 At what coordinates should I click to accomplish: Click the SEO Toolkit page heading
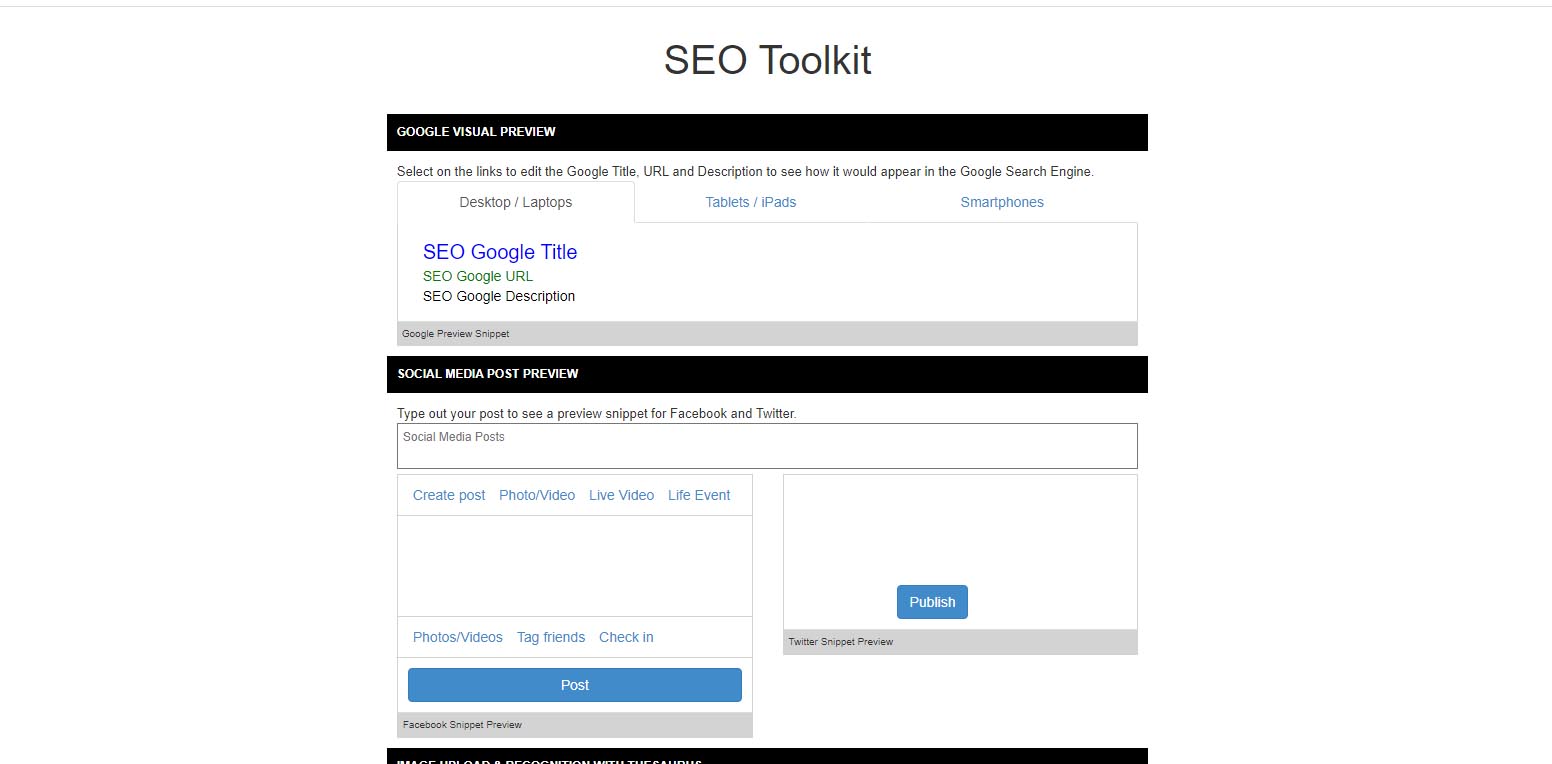(x=767, y=61)
